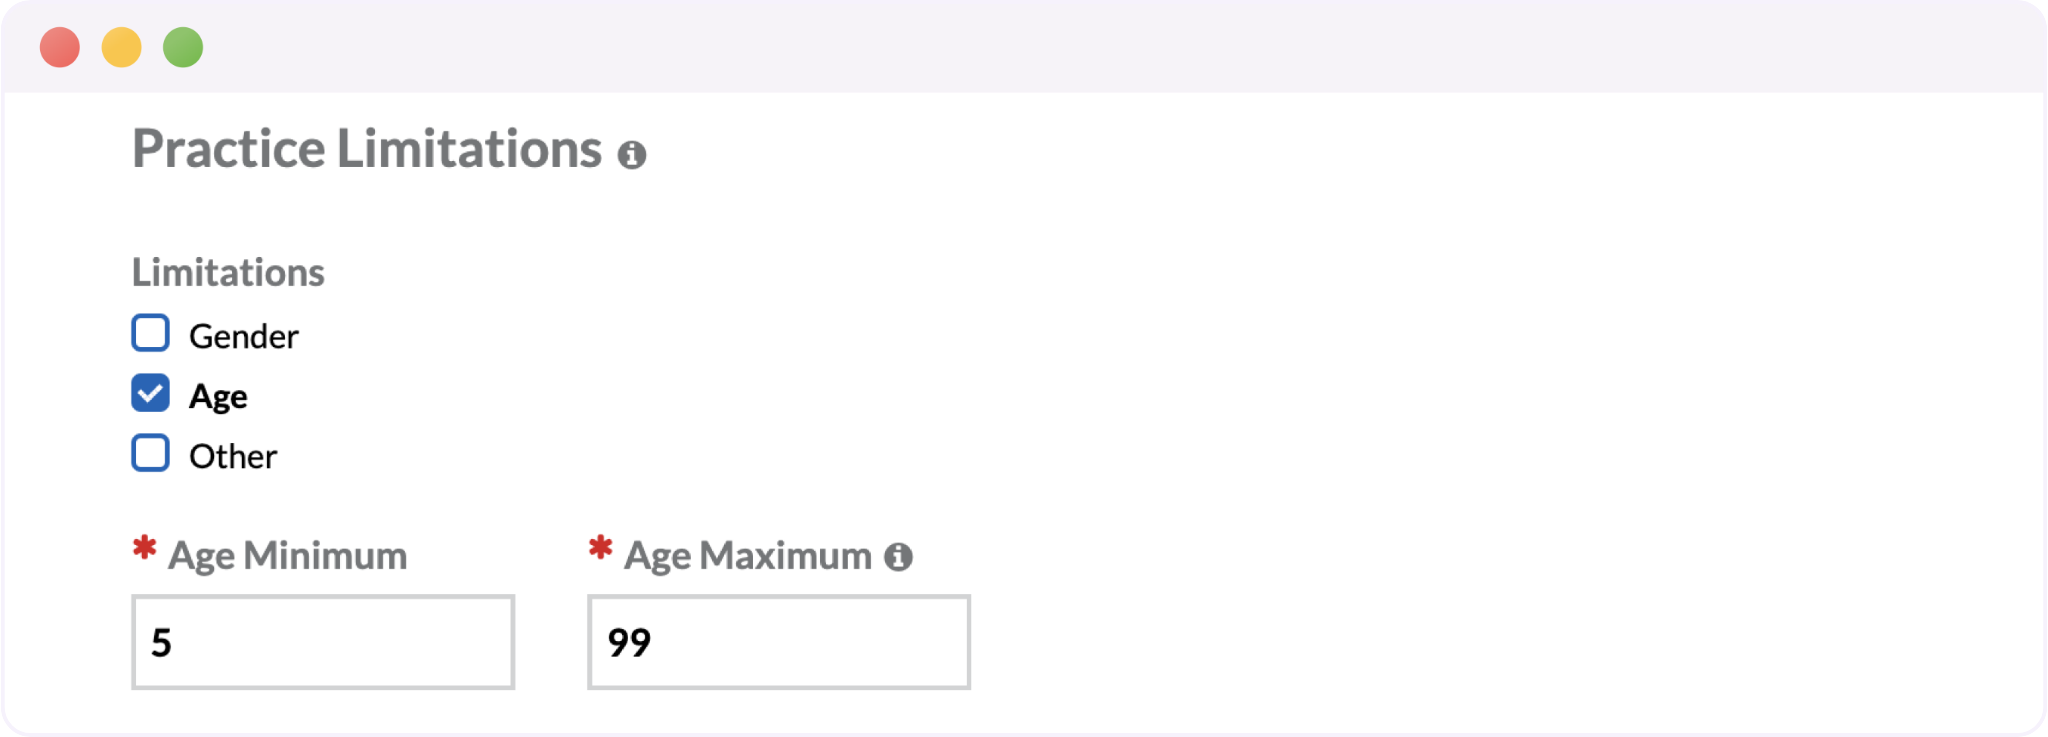Click the Age Maximum field label
2048x737 pixels.
tap(747, 555)
